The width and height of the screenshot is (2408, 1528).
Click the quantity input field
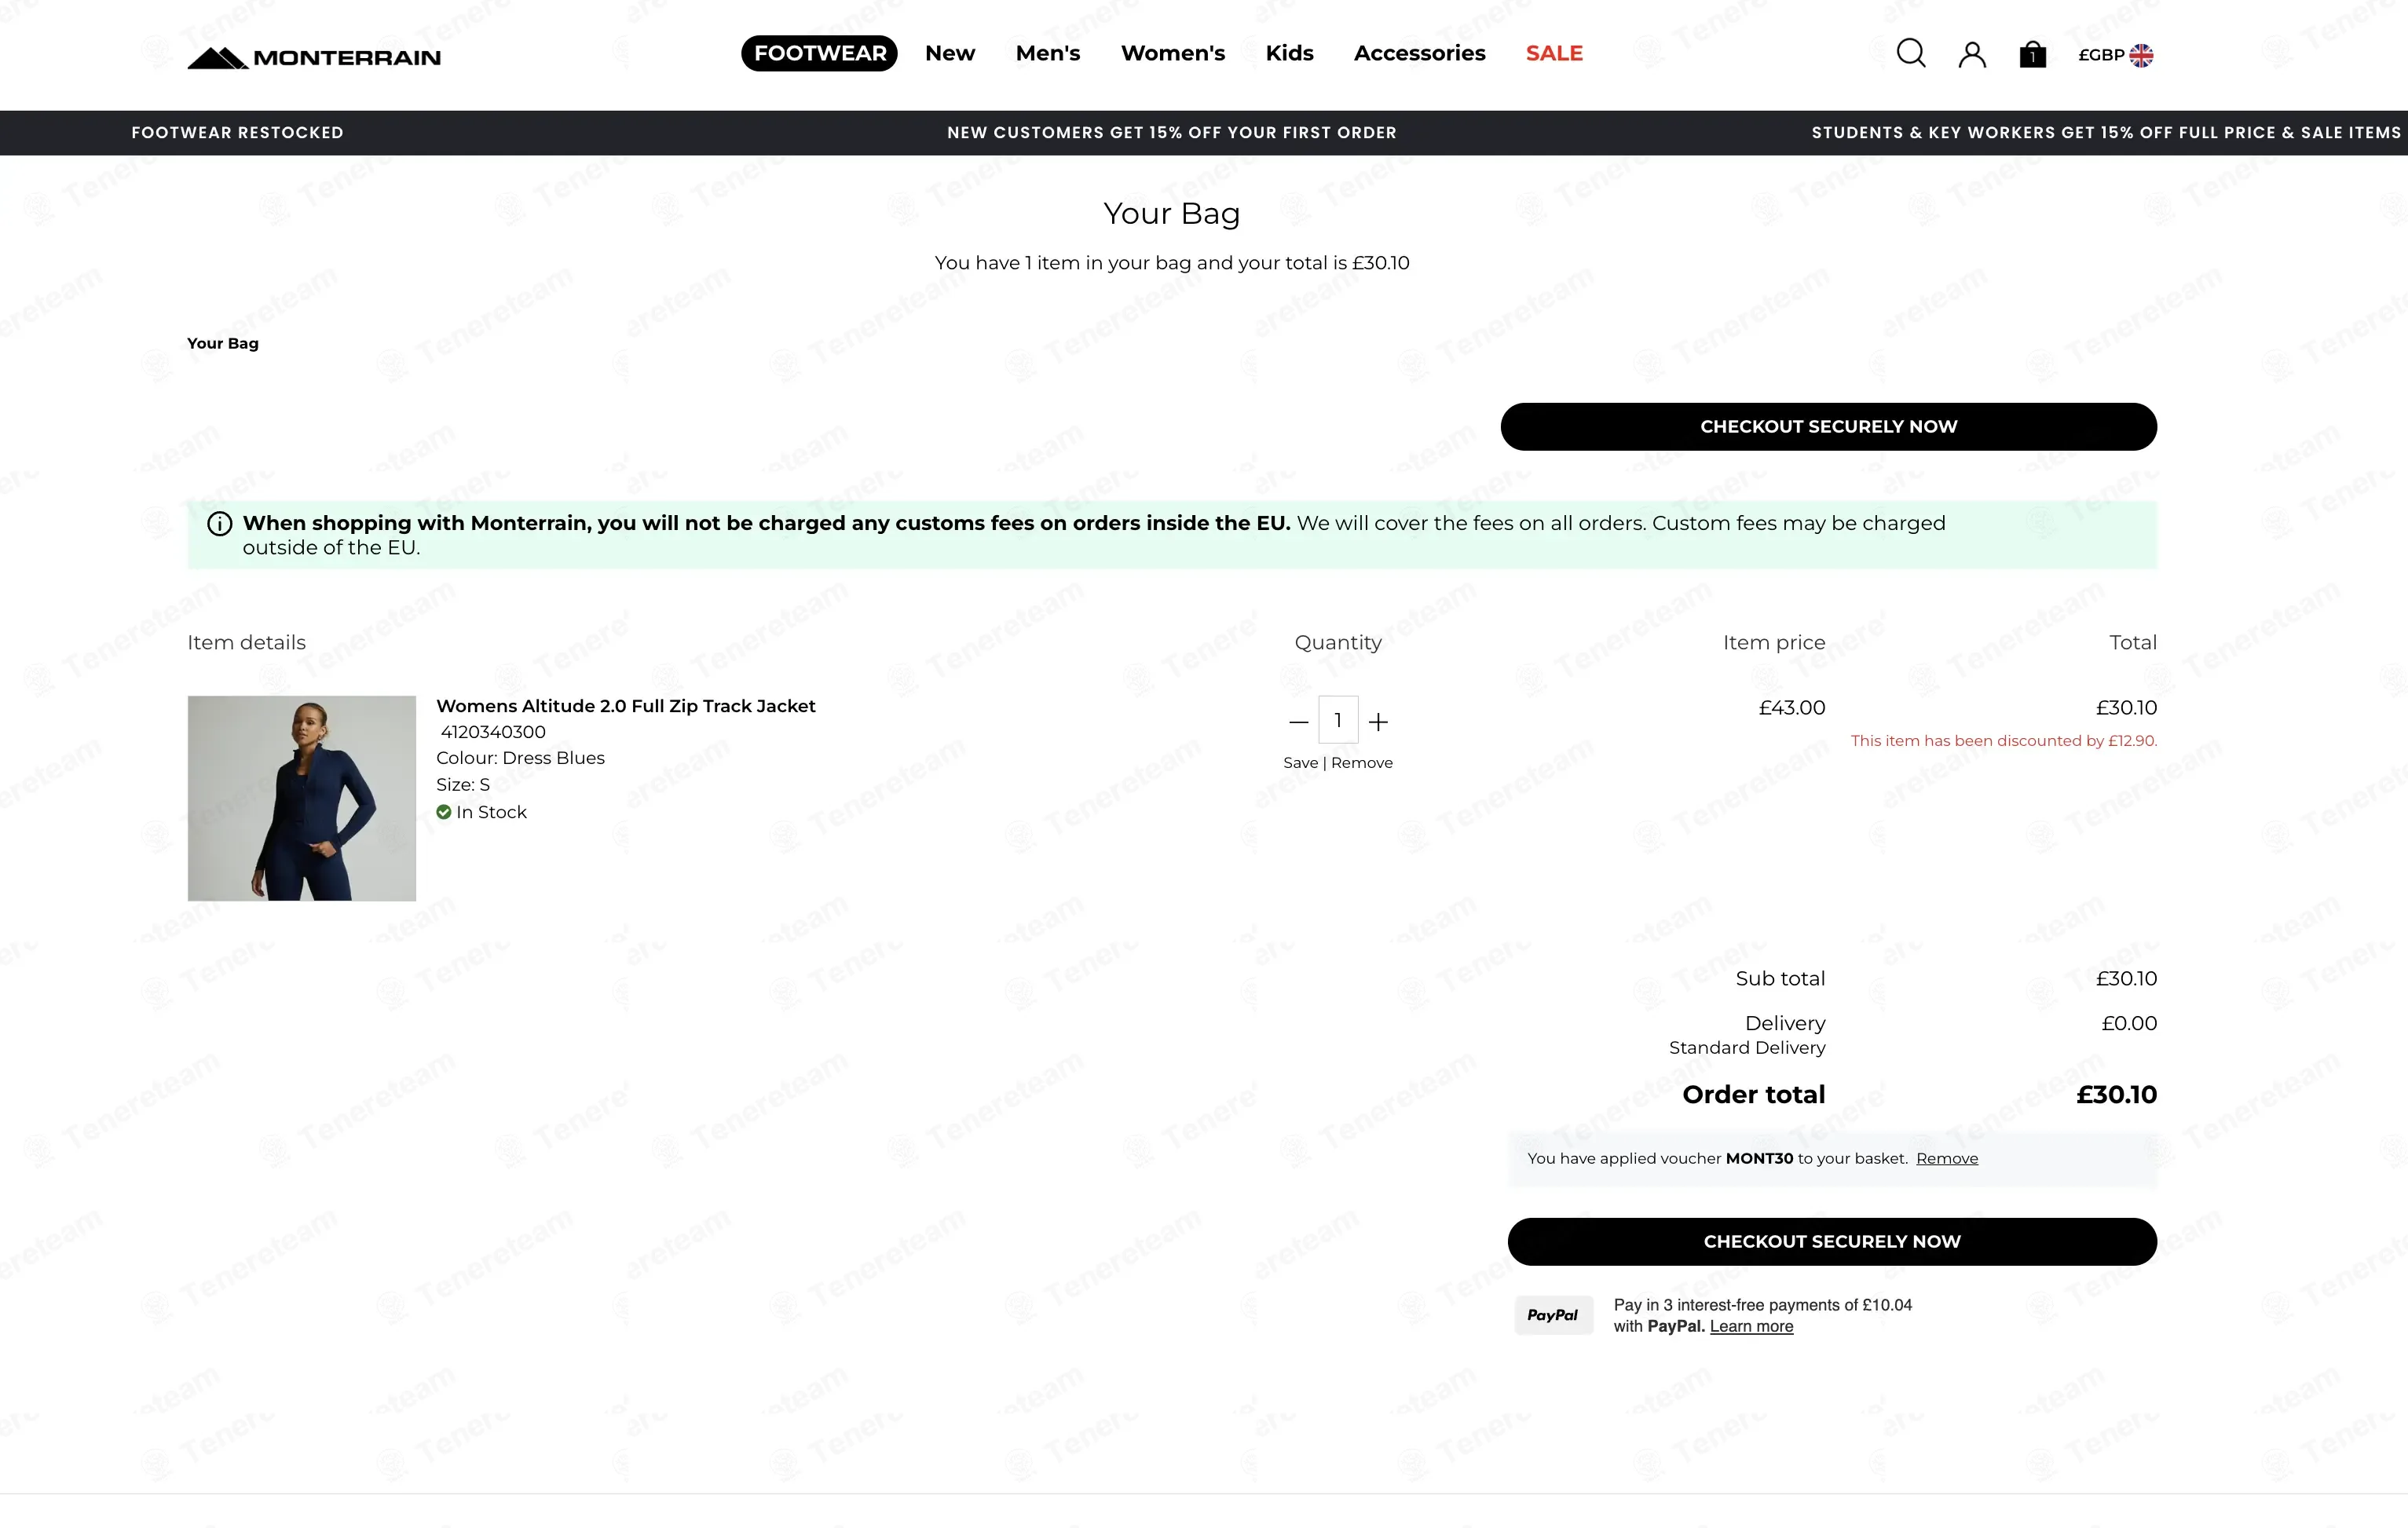coord(1338,720)
